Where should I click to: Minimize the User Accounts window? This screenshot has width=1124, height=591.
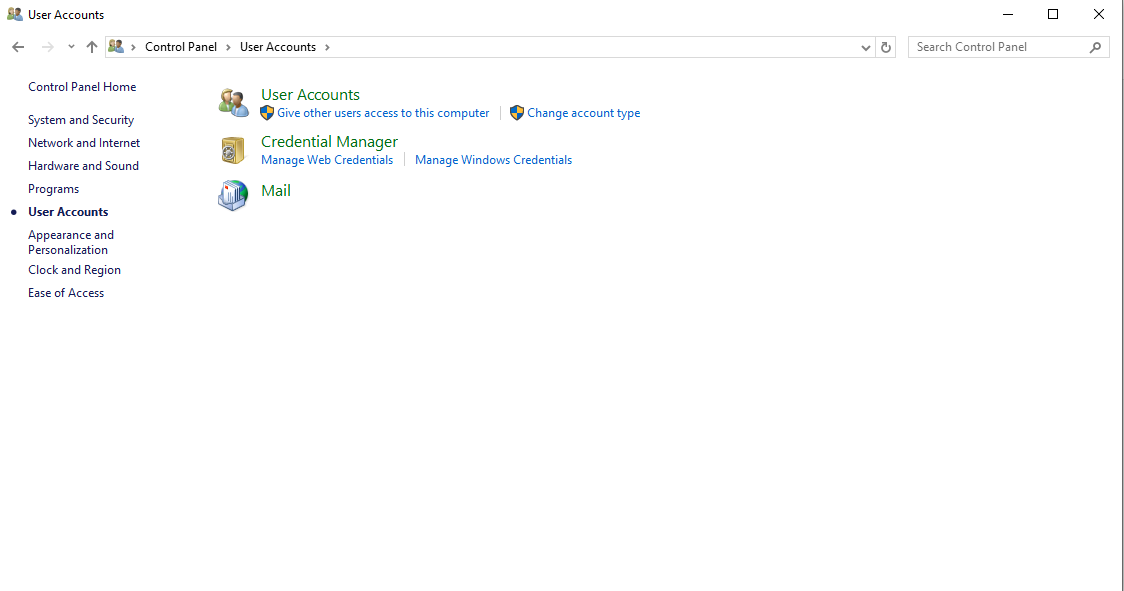click(x=1008, y=14)
